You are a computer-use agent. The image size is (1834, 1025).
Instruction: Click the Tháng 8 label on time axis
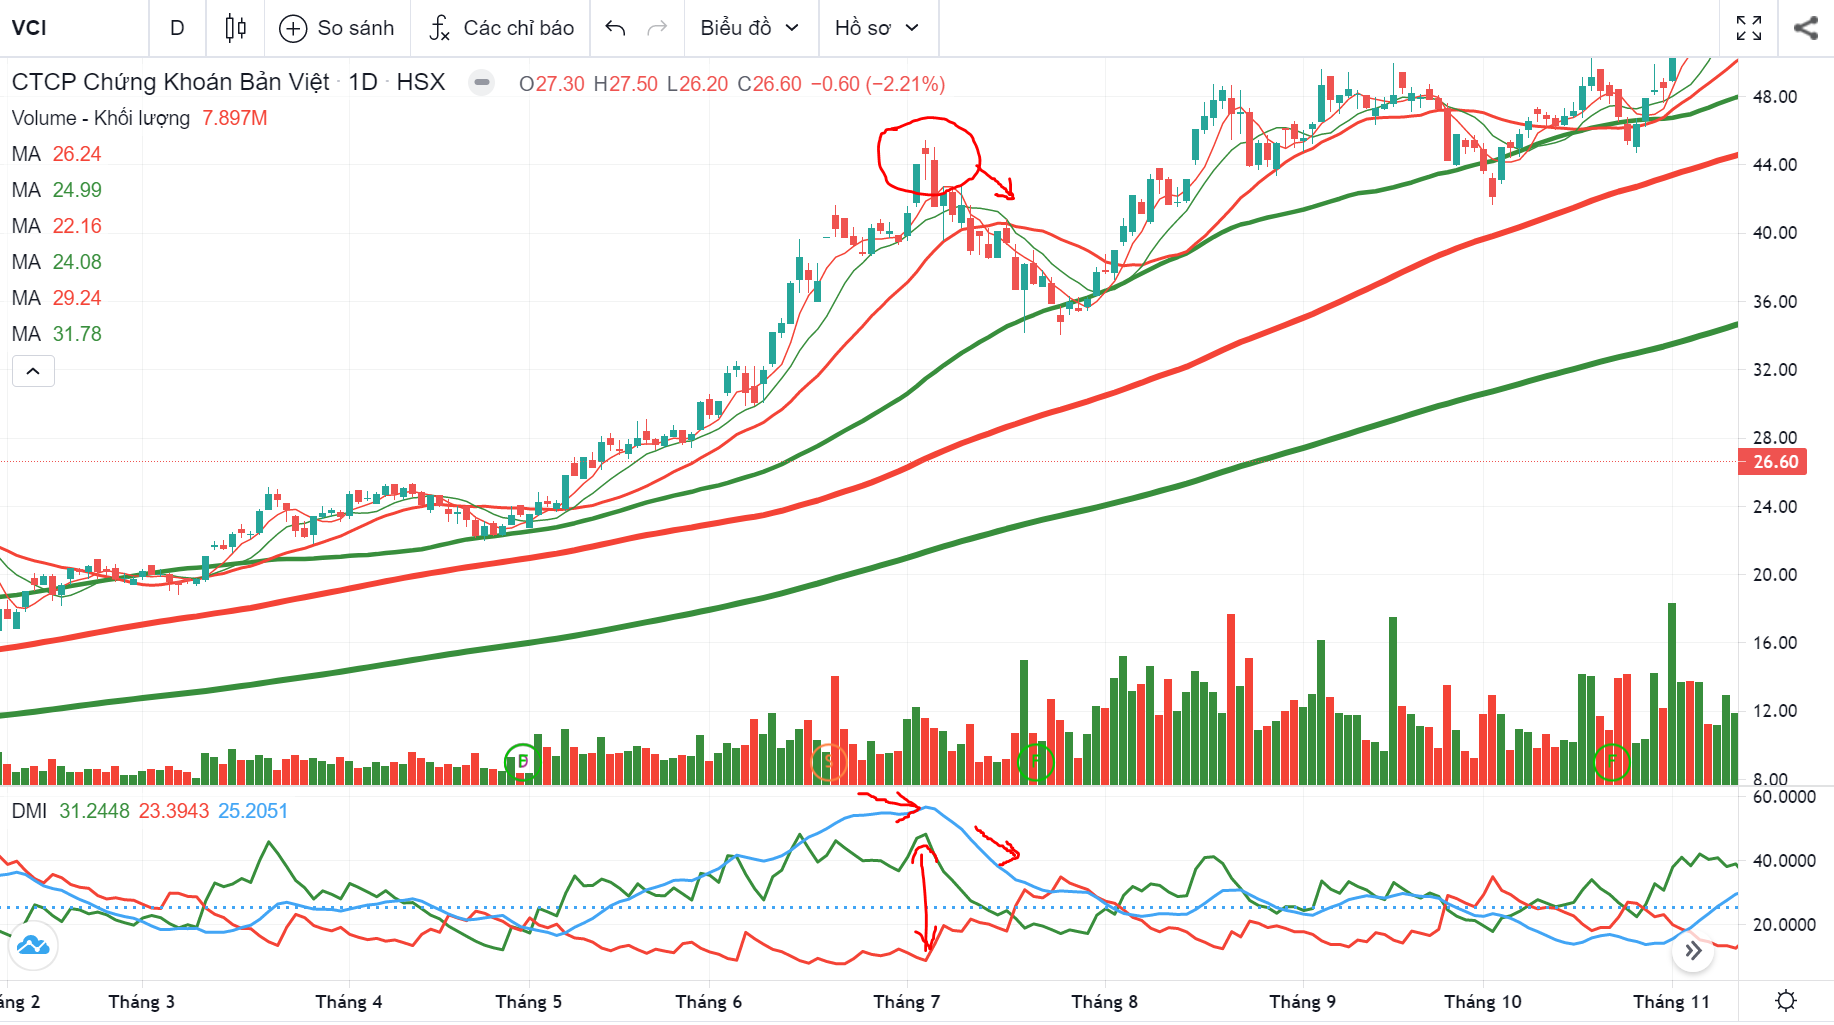[1104, 1002]
